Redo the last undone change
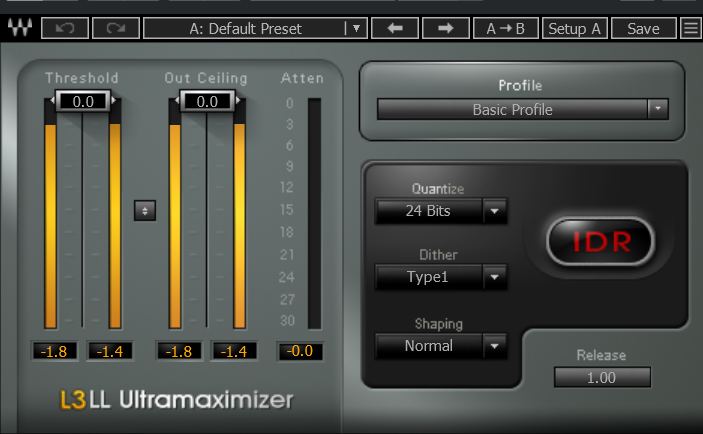 116,28
